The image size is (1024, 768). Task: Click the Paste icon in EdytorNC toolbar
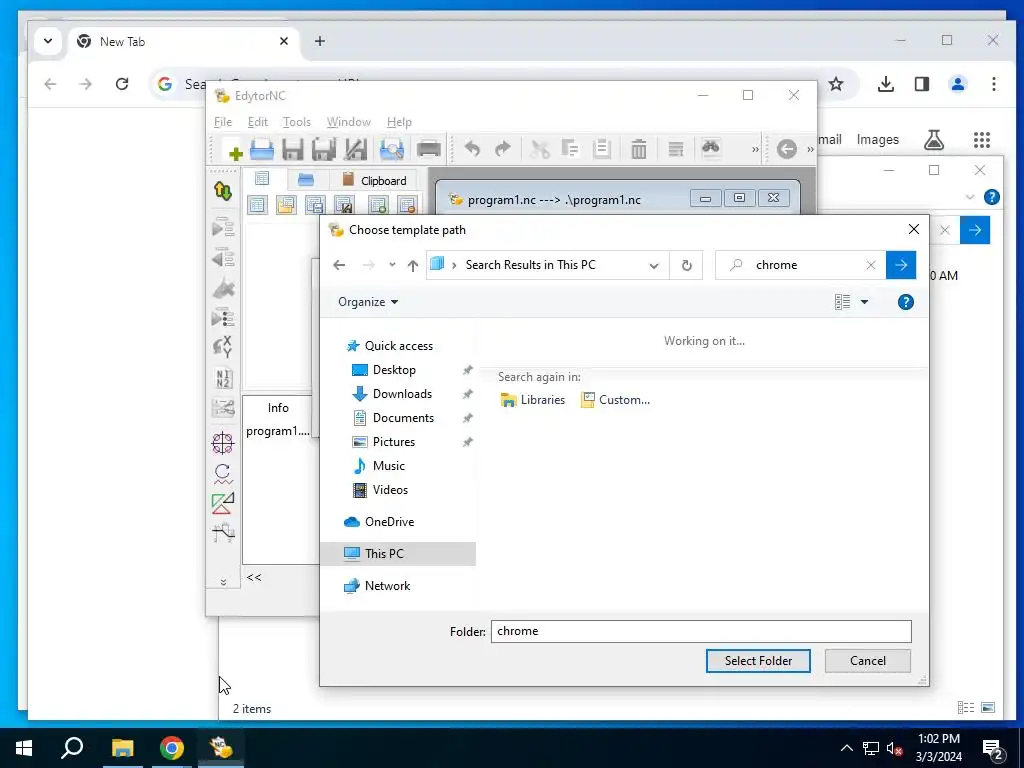(601, 150)
